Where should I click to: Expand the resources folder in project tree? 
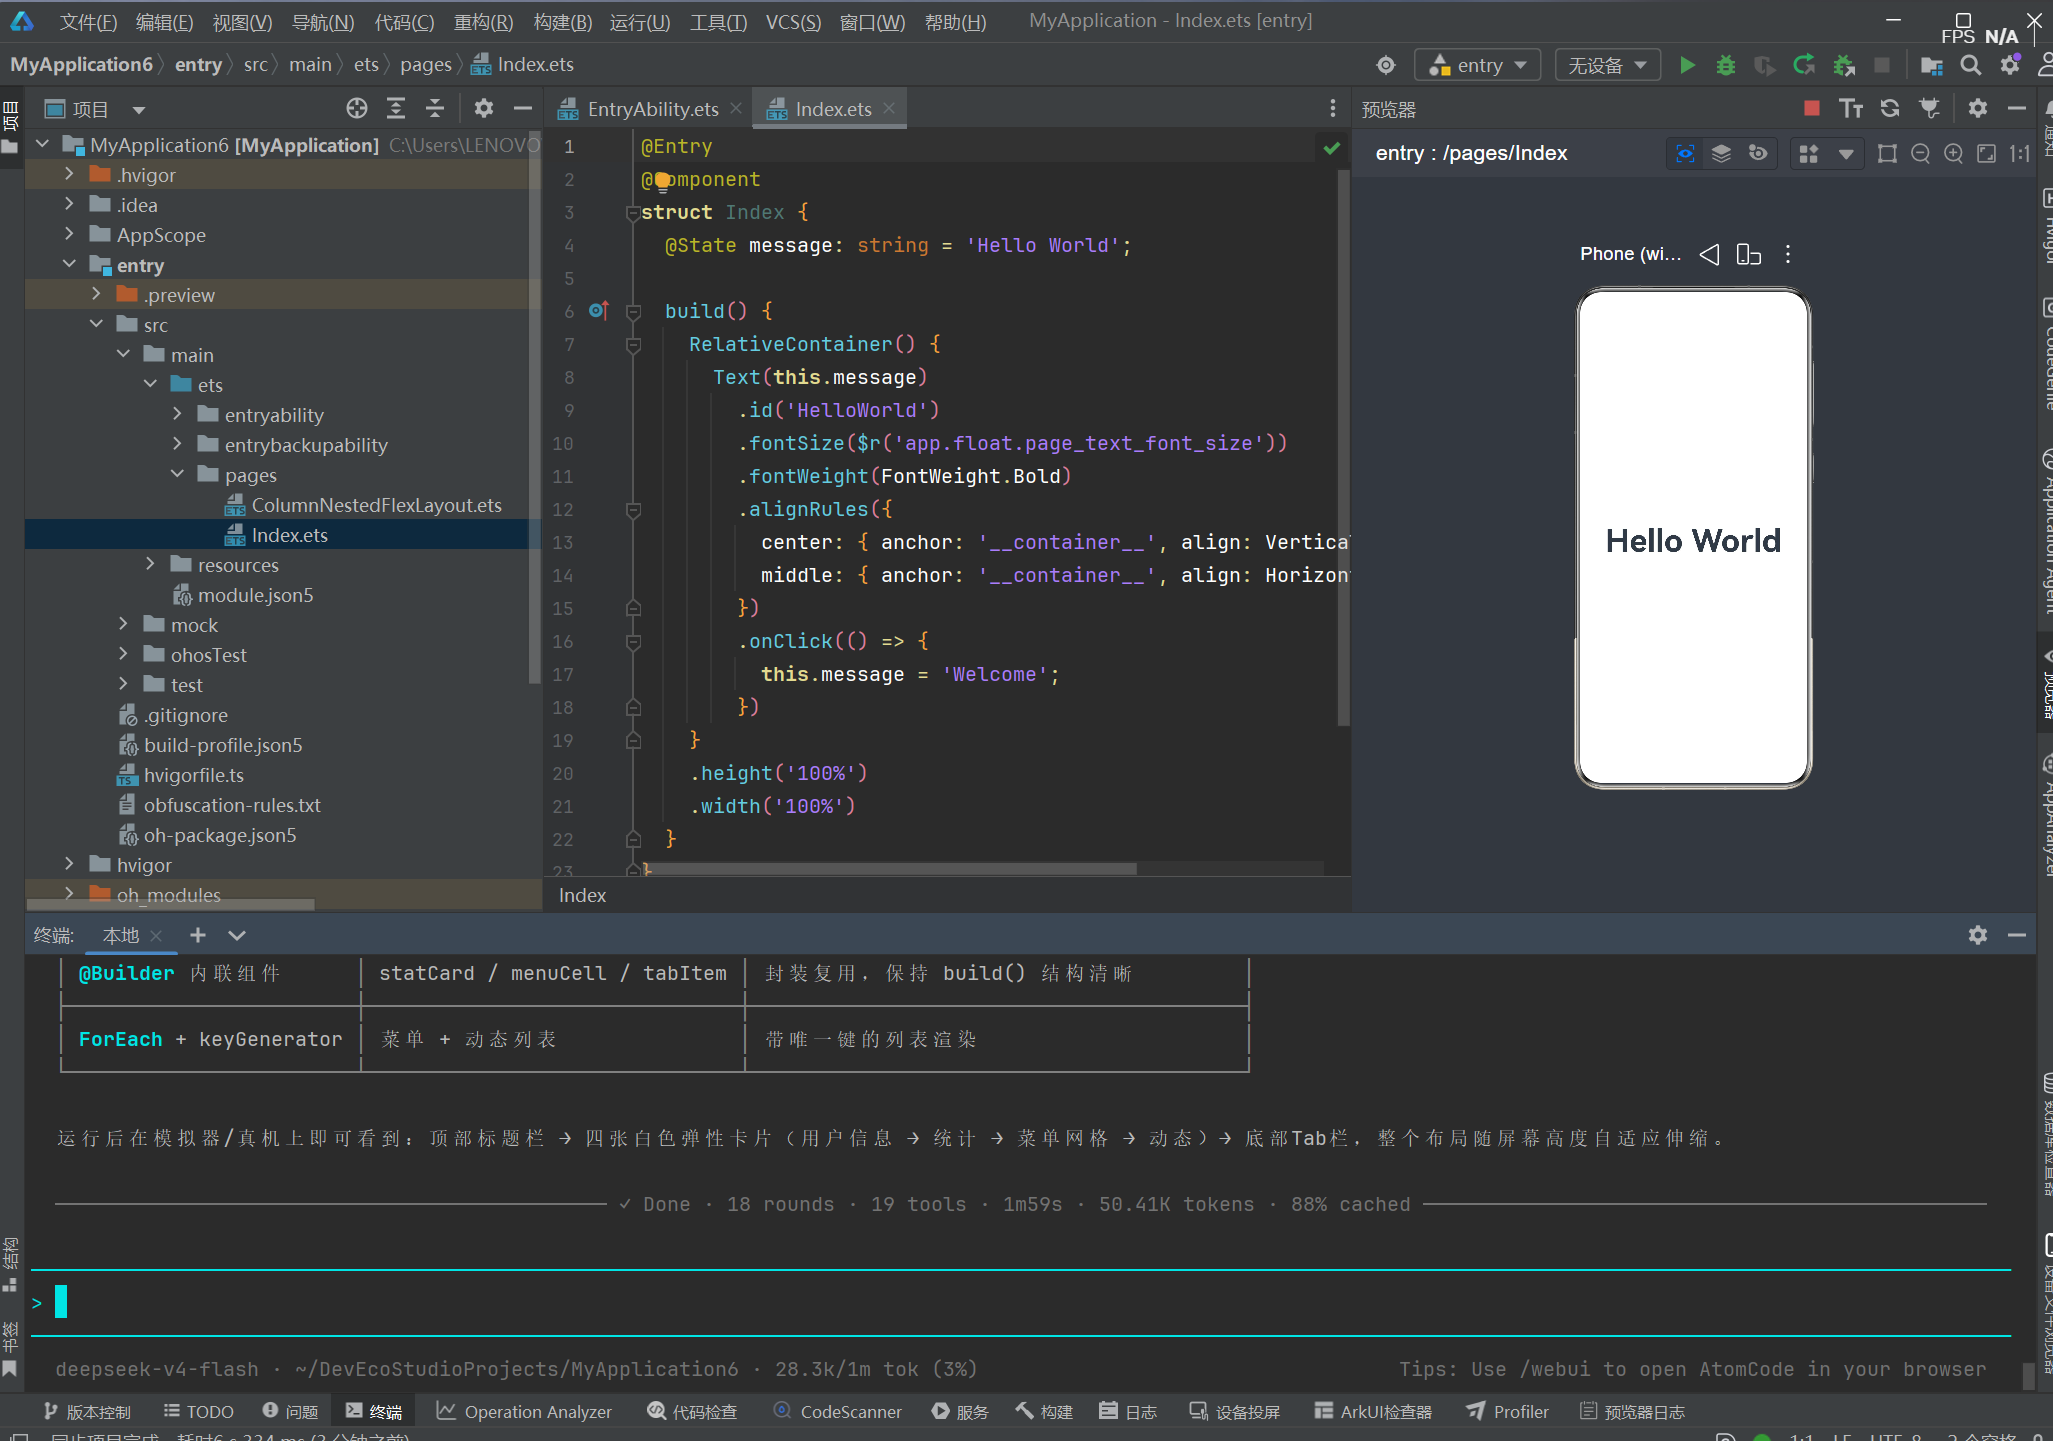click(x=150, y=564)
